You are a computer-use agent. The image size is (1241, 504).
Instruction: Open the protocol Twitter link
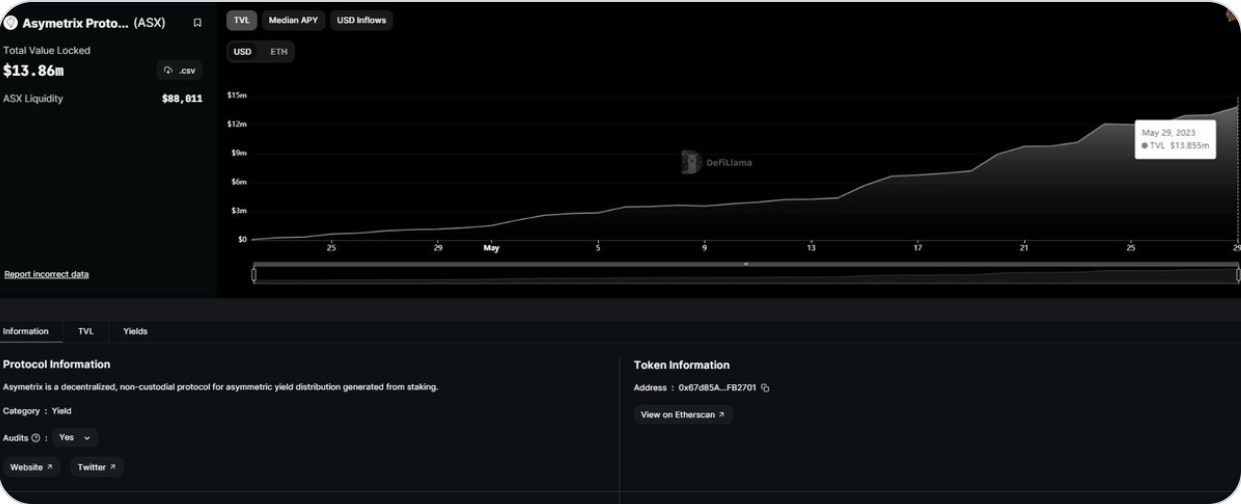(x=97, y=467)
